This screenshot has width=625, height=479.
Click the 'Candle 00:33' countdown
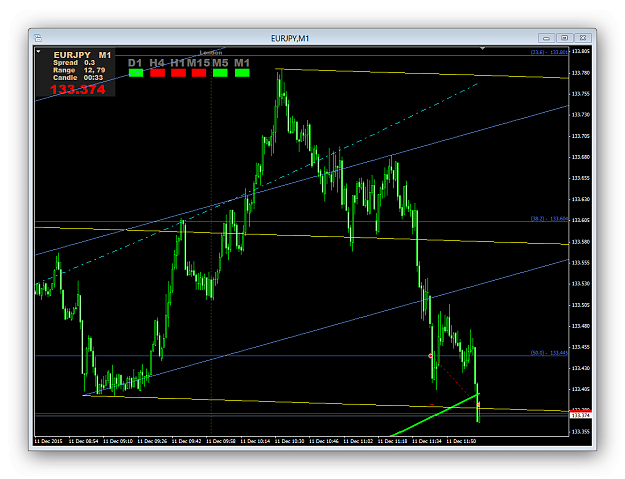point(78,78)
